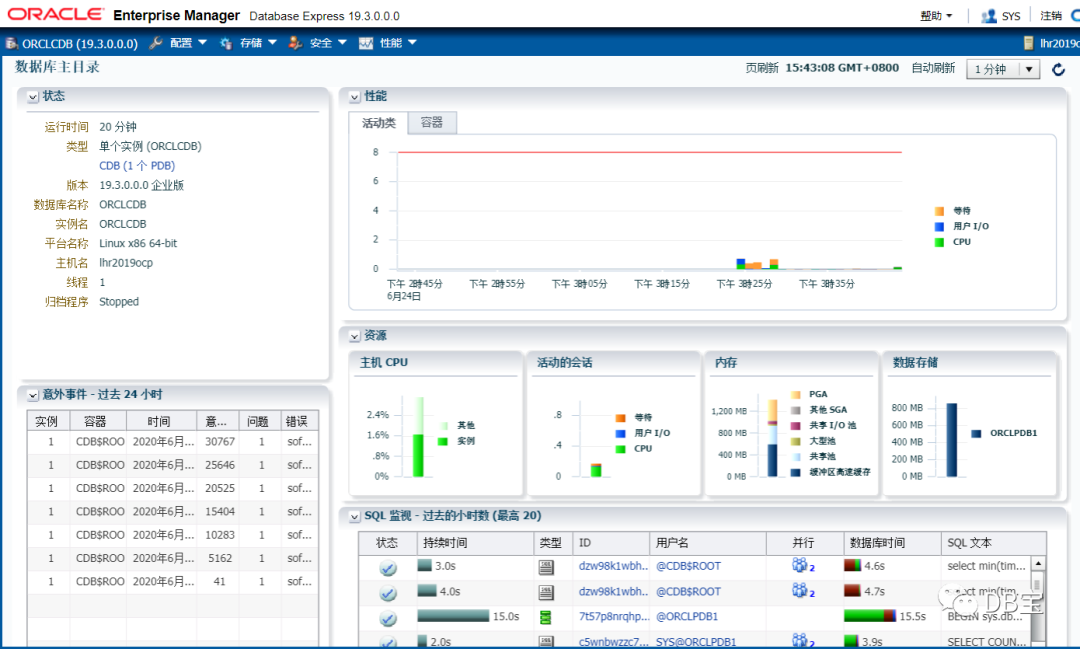The width and height of the screenshot is (1080, 649).
Task: Select incident row with ID 30767
Action: point(173,442)
